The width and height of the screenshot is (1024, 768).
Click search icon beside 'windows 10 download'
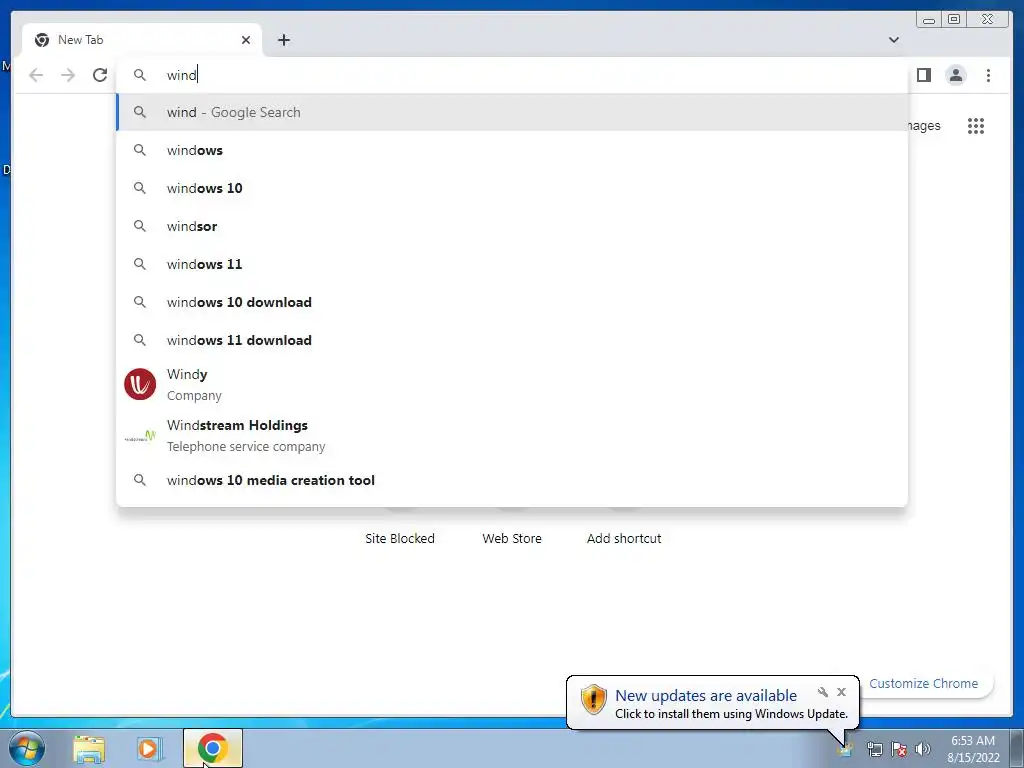click(140, 302)
